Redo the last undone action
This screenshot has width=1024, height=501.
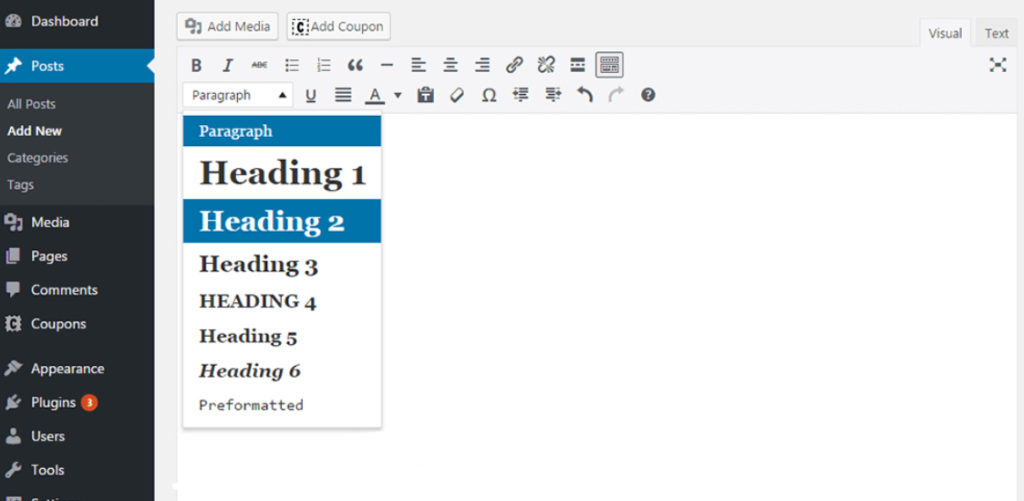click(616, 95)
